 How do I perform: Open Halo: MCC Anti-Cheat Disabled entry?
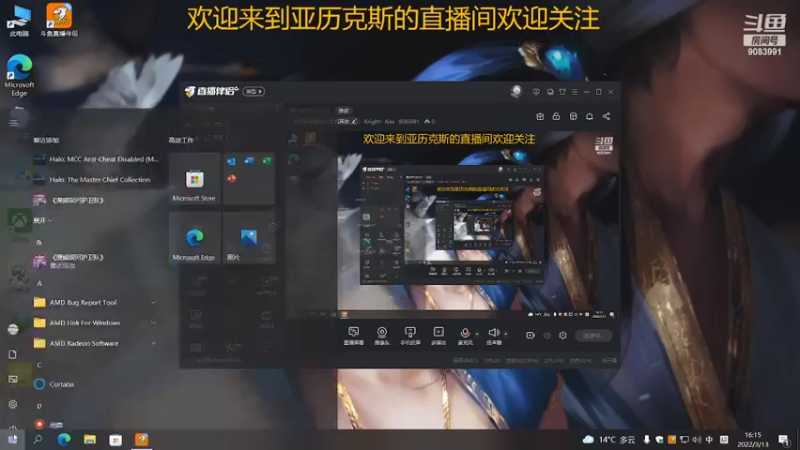coord(96,159)
